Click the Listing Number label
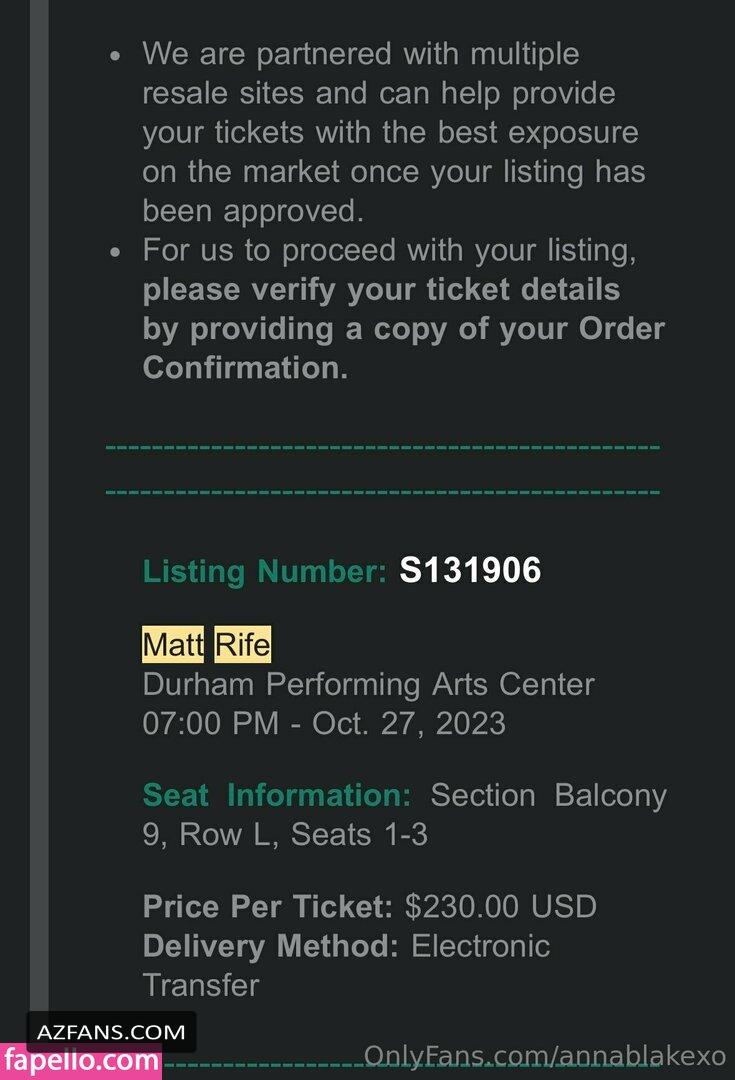 click(264, 572)
